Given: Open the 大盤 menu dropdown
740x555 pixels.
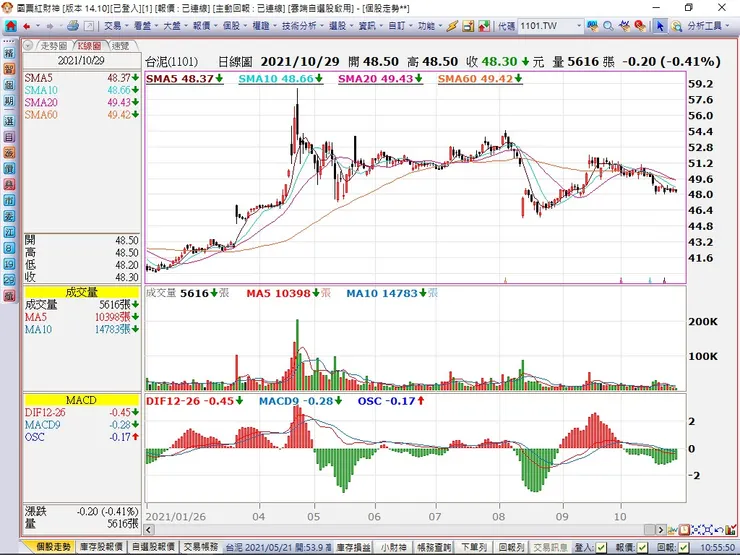Looking at the screenshot, I should (175, 26).
